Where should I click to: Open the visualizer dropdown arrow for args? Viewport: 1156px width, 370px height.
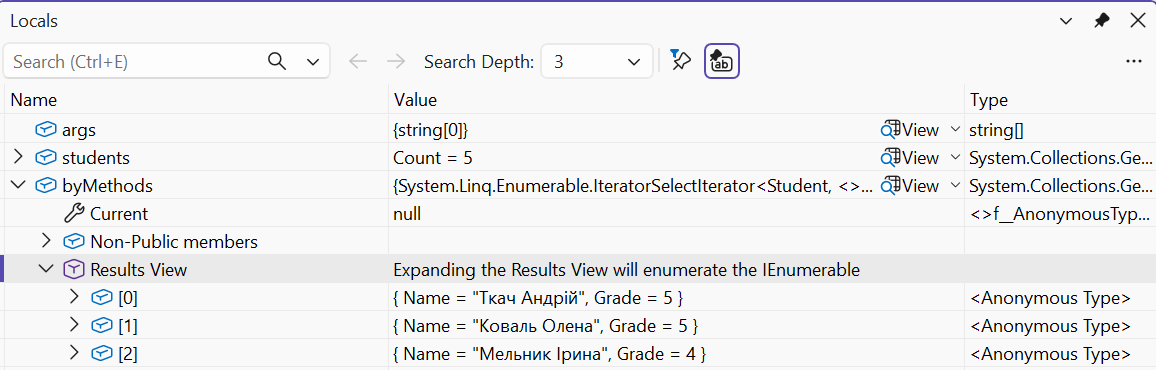pyautogui.click(x=955, y=130)
